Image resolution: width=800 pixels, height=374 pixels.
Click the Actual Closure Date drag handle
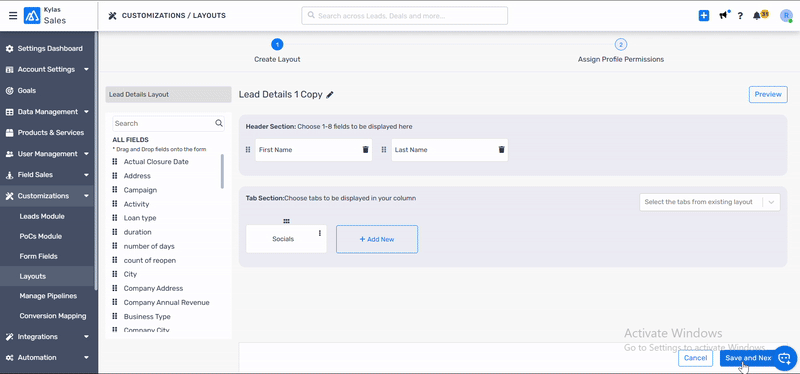point(115,162)
